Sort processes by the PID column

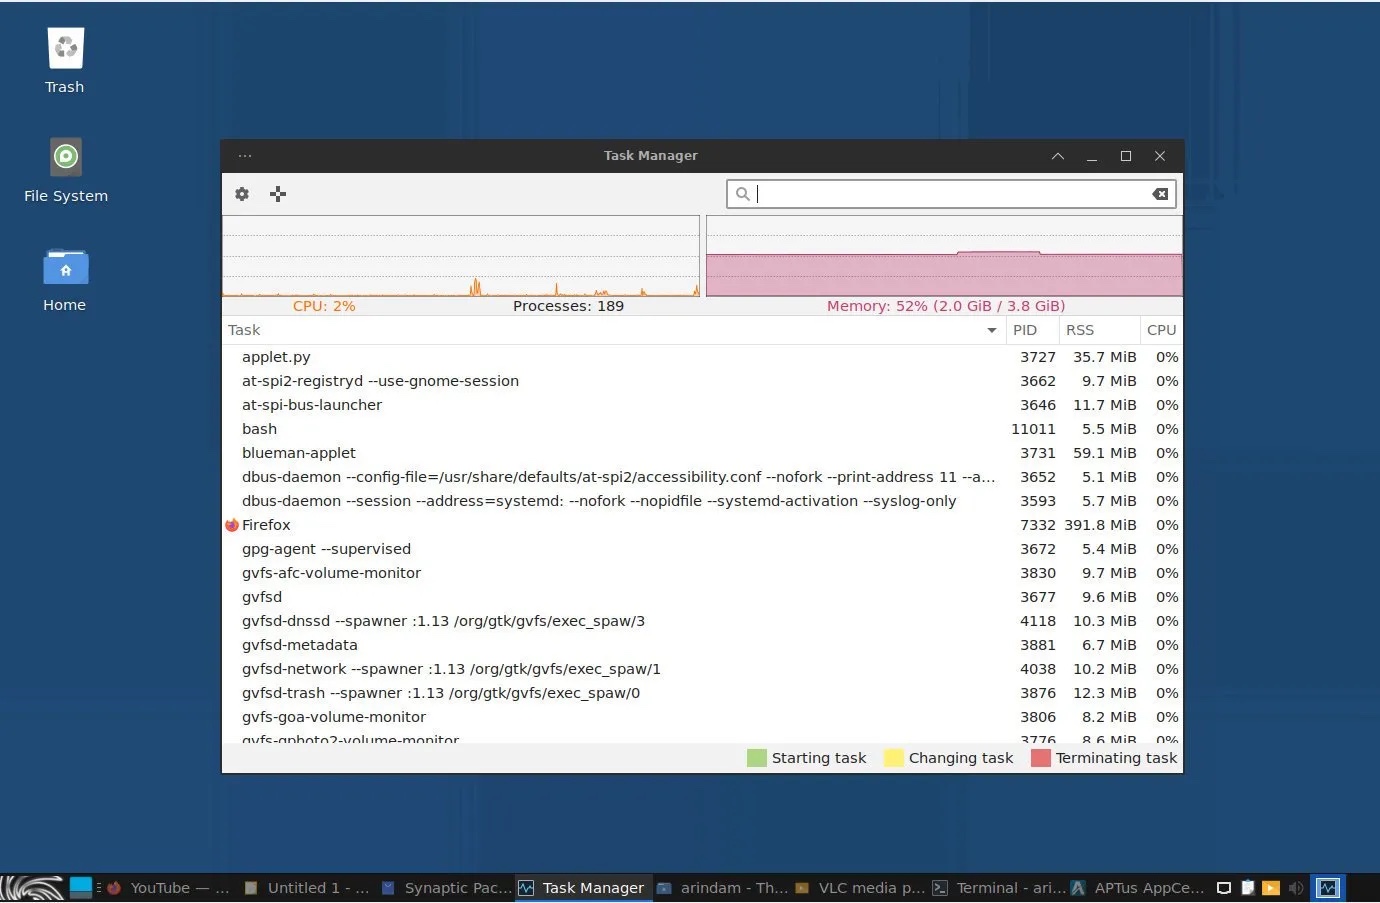click(1025, 329)
